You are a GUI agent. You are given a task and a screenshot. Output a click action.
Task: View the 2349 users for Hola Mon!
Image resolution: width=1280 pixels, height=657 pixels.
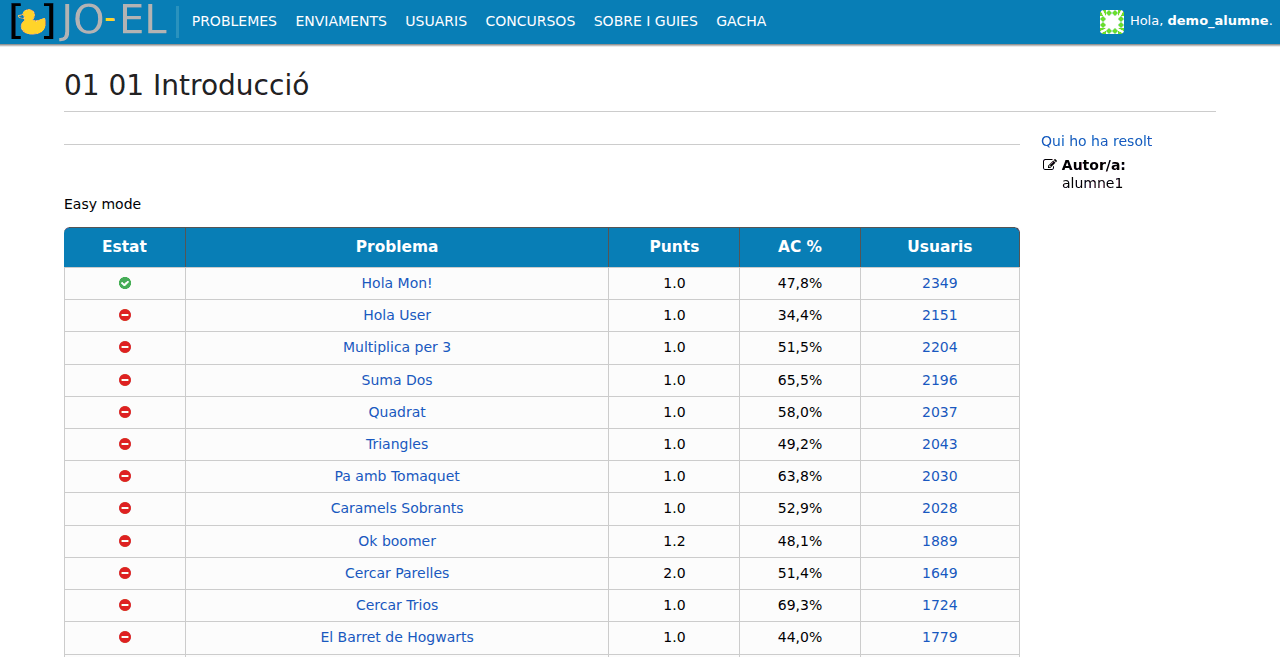point(940,283)
